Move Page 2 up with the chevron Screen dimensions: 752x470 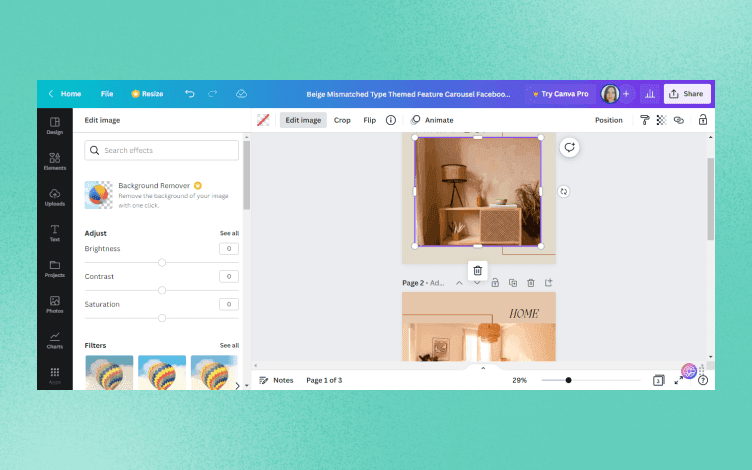pos(459,283)
